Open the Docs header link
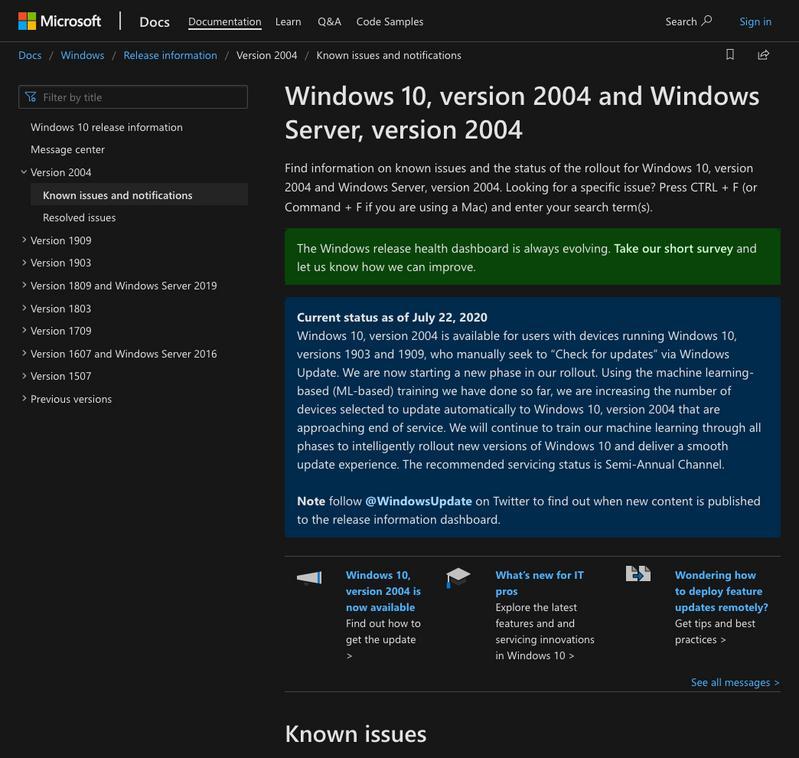799x758 pixels. pos(154,22)
